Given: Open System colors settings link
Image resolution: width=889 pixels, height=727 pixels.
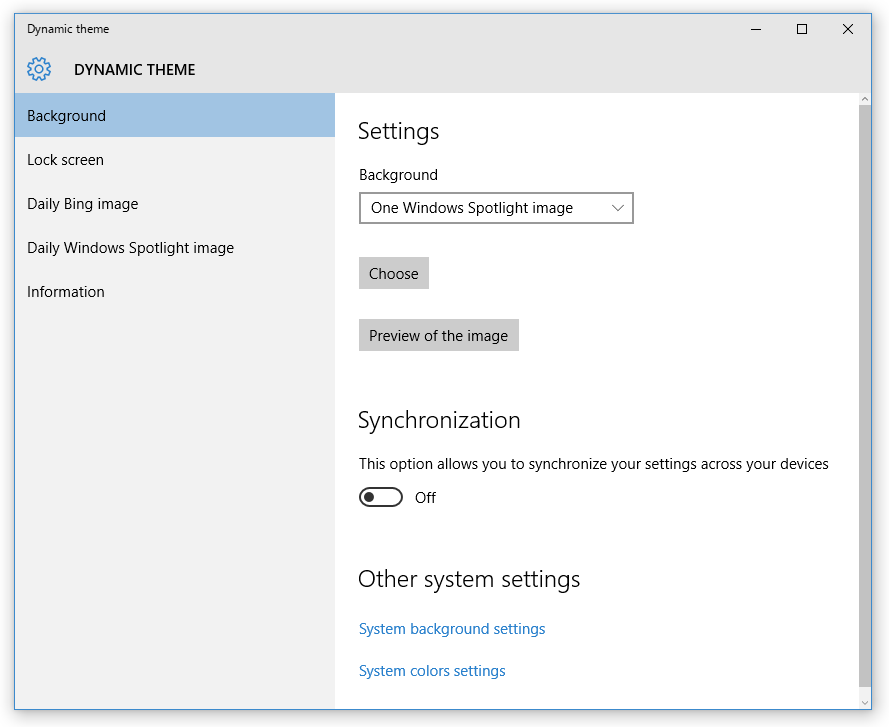Looking at the screenshot, I should coord(432,671).
